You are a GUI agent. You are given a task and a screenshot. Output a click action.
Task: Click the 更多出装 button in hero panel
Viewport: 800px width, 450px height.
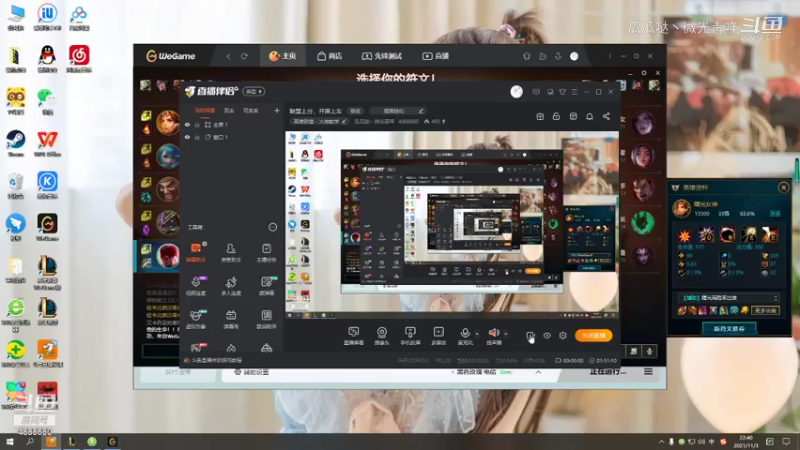click(x=765, y=310)
